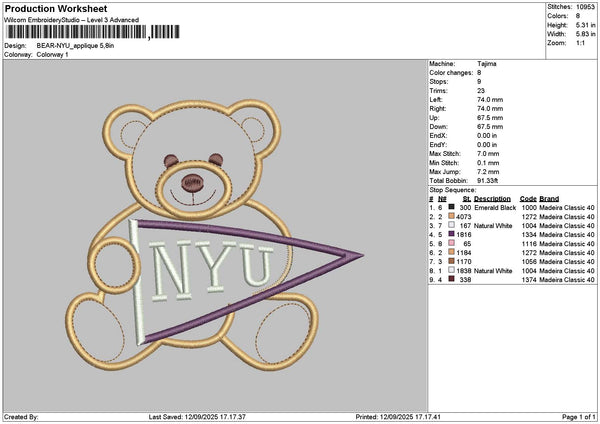Select the 'Last Saved: 12/09/2025 17.17.37' footer text
Image resolution: width=600 pixels, height=424 pixels.
(x=197, y=417)
